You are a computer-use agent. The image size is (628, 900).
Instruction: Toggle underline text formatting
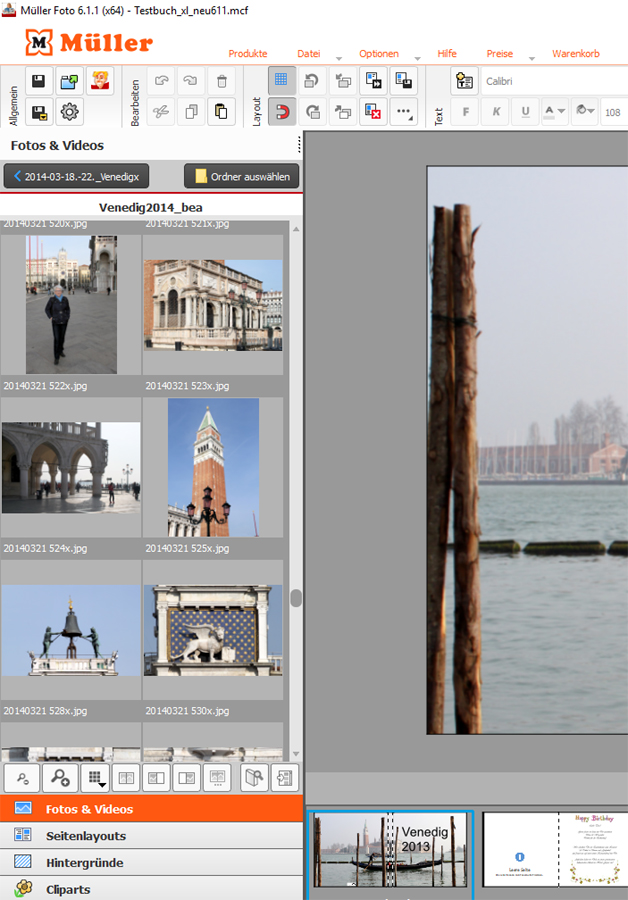(x=525, y=112)
